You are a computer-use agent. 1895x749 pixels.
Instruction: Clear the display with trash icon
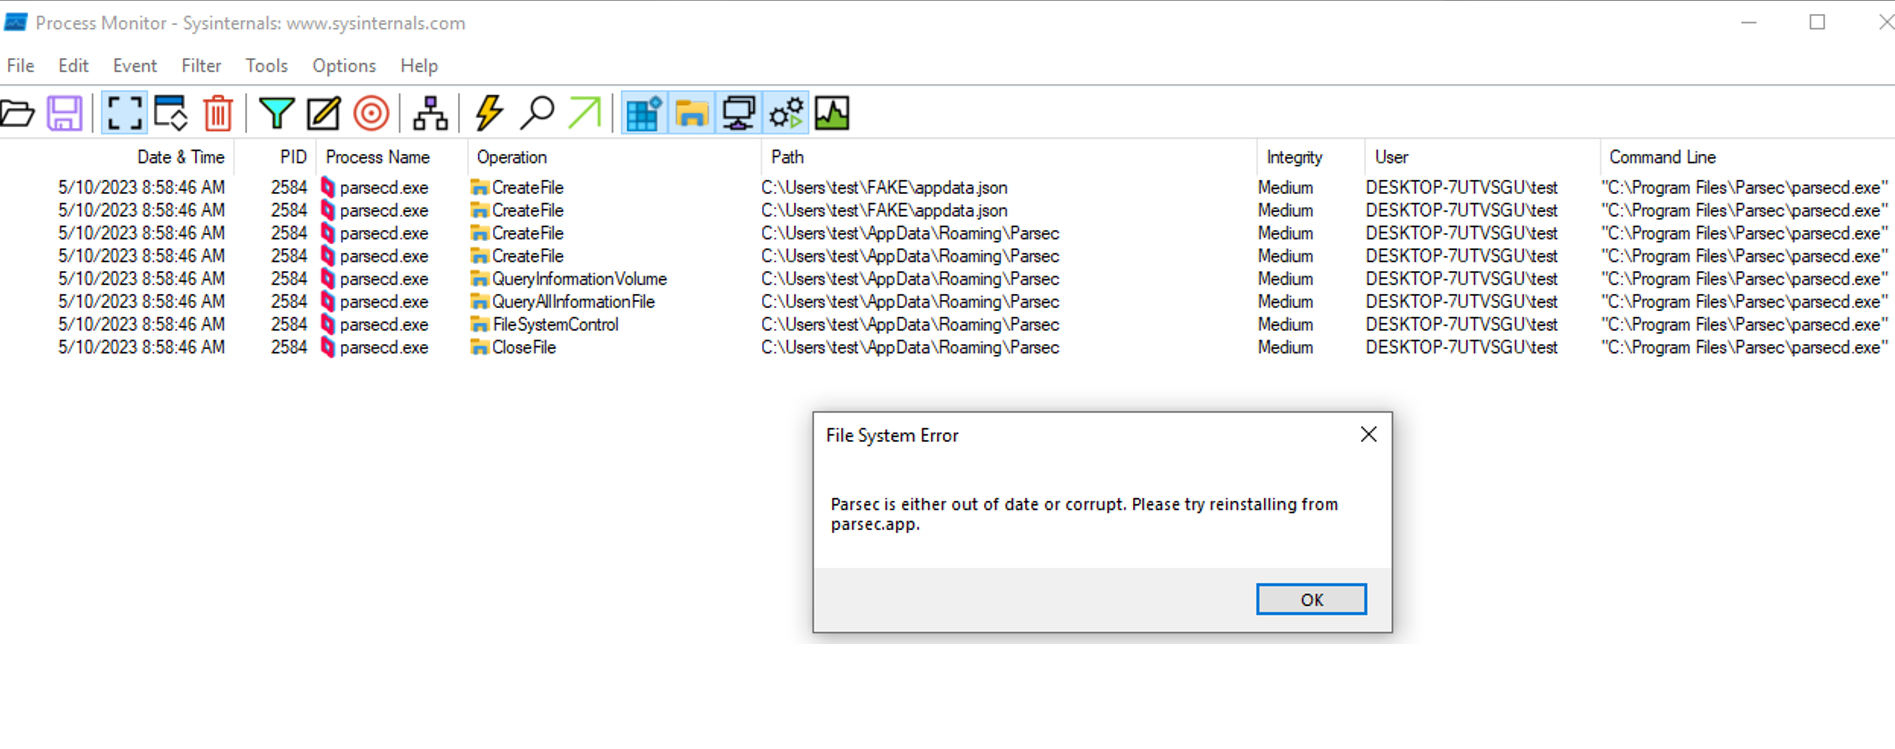coord(218,113)
